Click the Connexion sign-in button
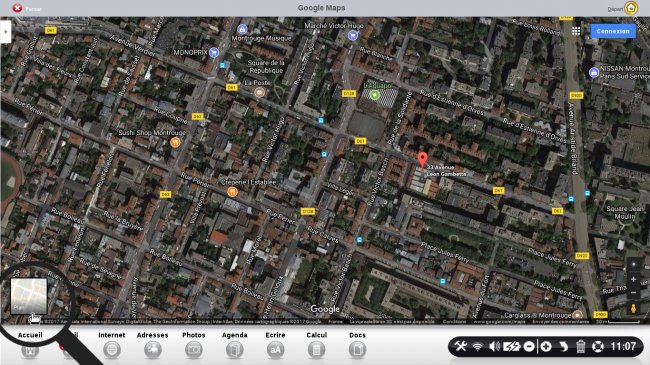Viewport: 650px width, 365px height. click(x=613, y=31)
